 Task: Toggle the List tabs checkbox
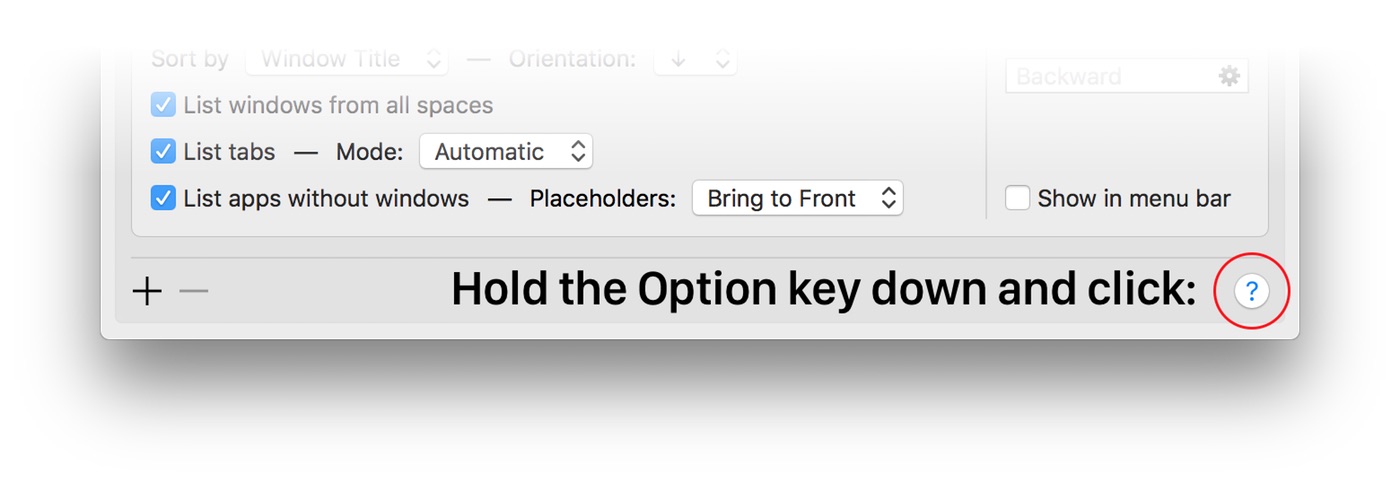(163, 152)
